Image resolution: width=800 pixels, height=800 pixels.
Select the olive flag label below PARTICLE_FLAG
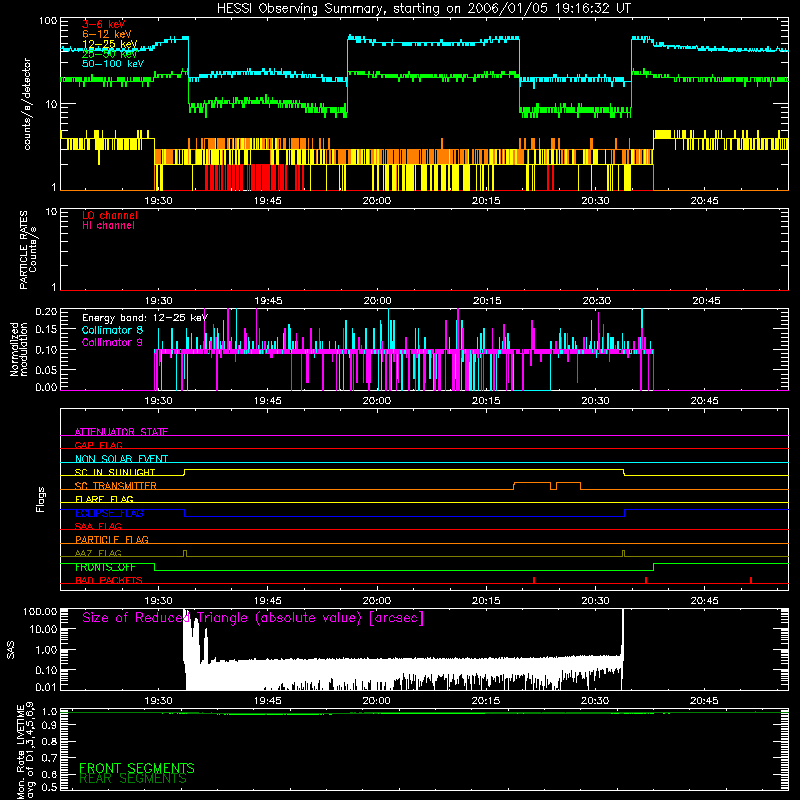[98, 553]
